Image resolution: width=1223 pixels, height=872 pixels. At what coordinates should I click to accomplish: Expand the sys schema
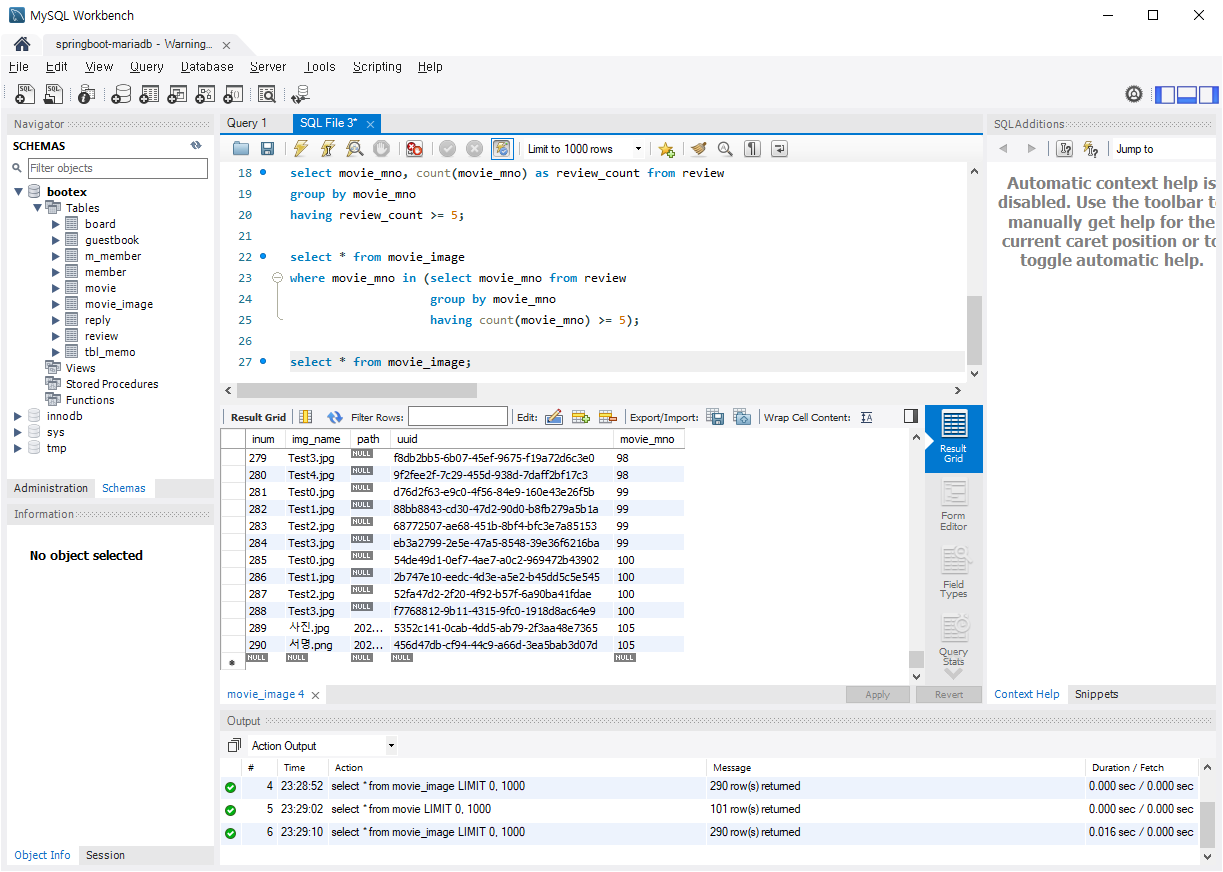(18, 432)
